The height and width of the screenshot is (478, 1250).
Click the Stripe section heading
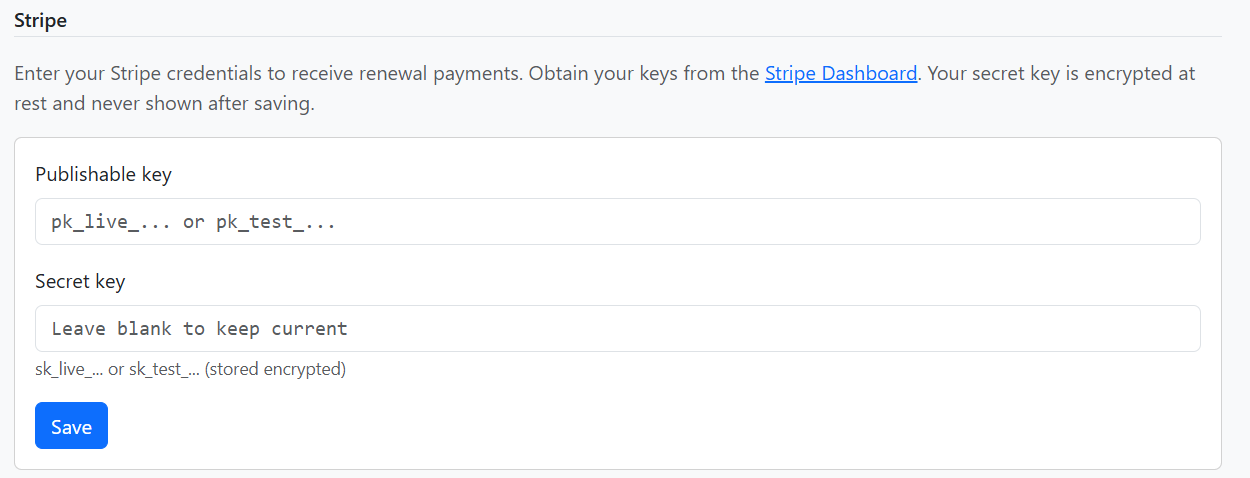click(40, 20)
